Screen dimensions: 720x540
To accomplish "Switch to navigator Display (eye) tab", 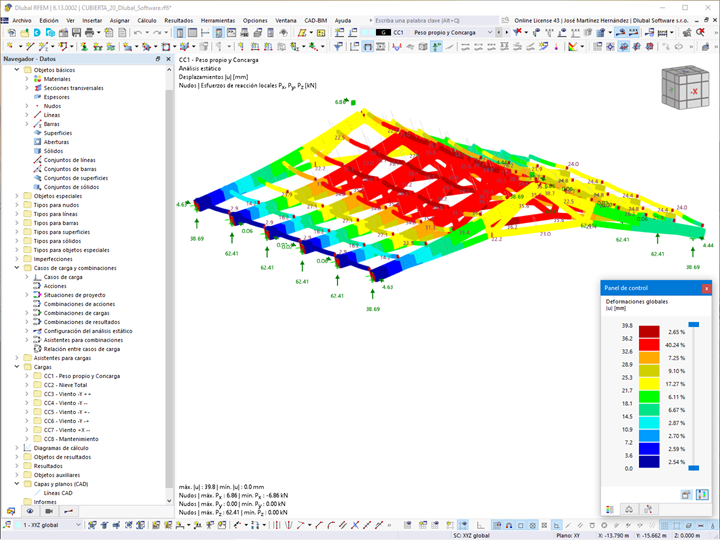I will [30, 511].
